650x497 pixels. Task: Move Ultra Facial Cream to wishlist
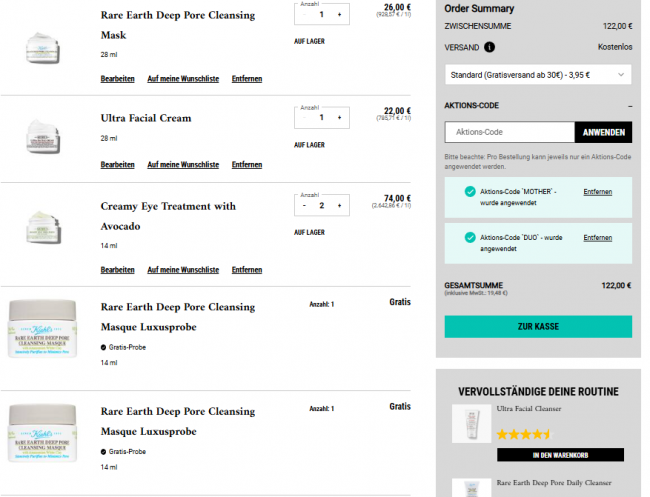(x=183, y=165)
